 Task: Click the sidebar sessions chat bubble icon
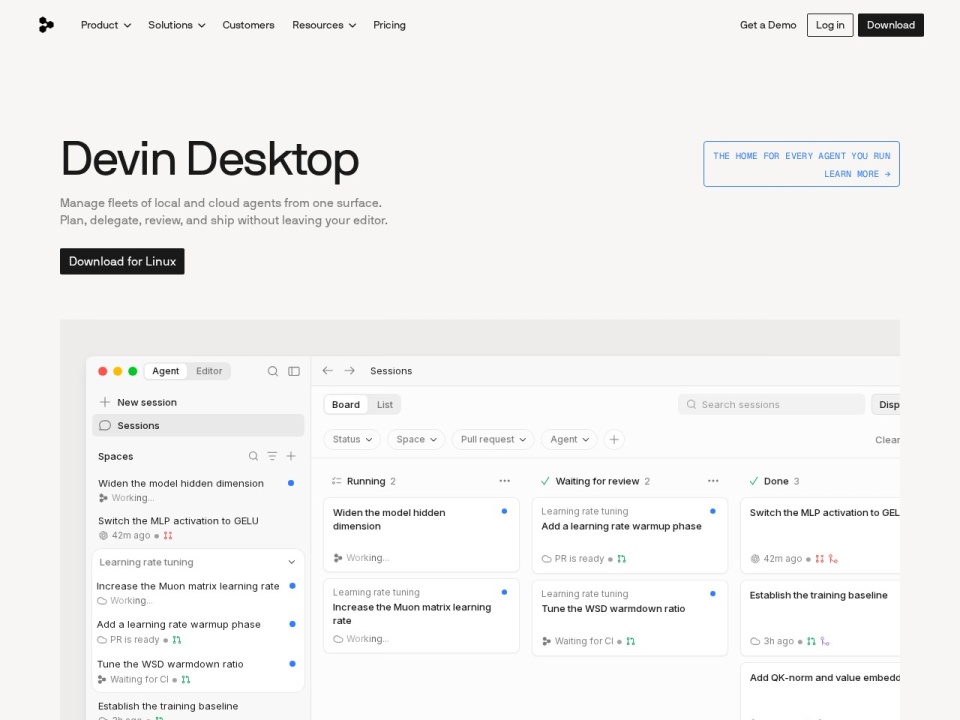(105, 426)
